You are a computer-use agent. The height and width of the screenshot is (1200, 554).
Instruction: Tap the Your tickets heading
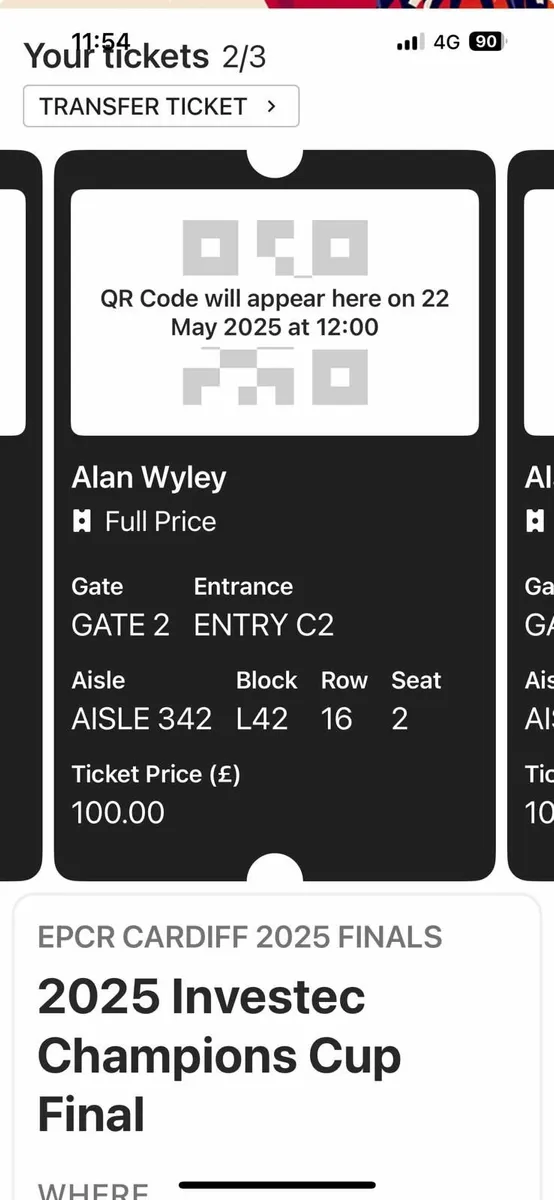pyautogui.click(x=116, y=57)
